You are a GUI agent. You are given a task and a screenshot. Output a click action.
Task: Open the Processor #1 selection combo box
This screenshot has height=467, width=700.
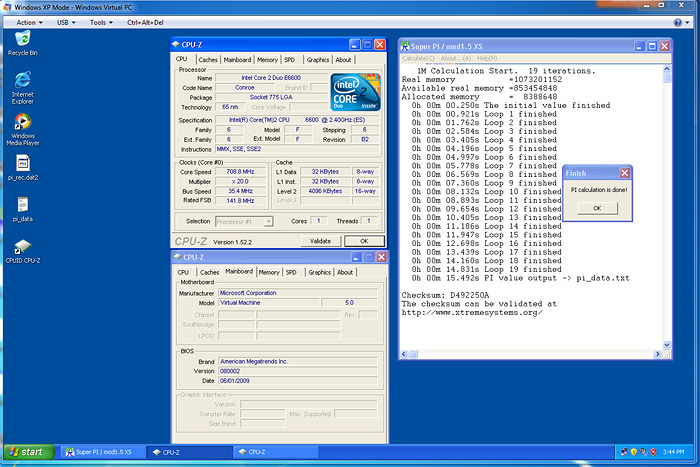click(x=240, y=221)
